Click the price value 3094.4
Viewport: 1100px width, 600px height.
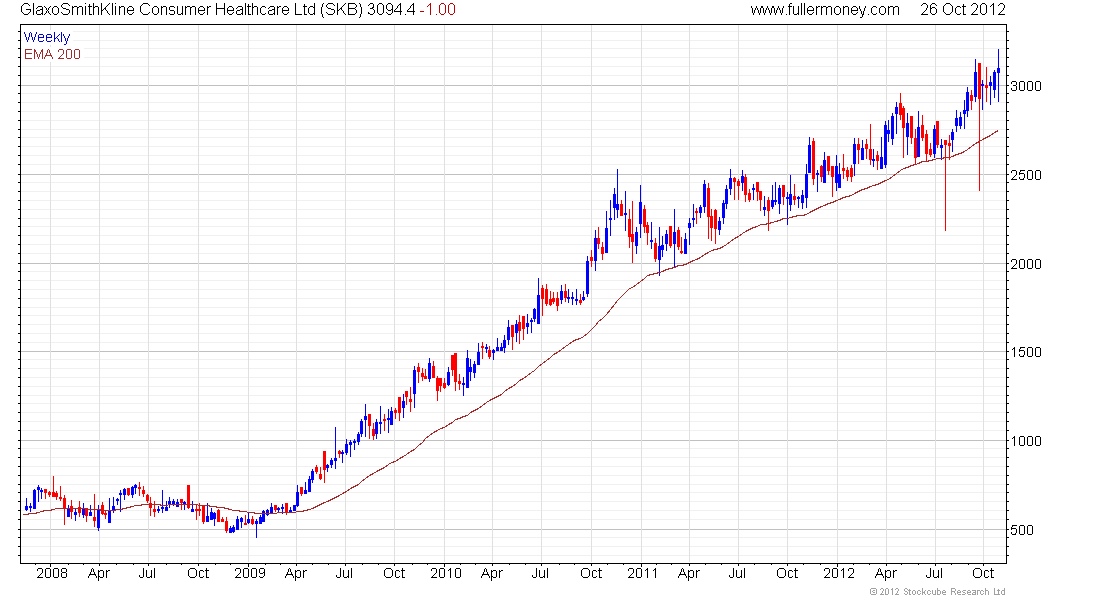tap(391, 10)
